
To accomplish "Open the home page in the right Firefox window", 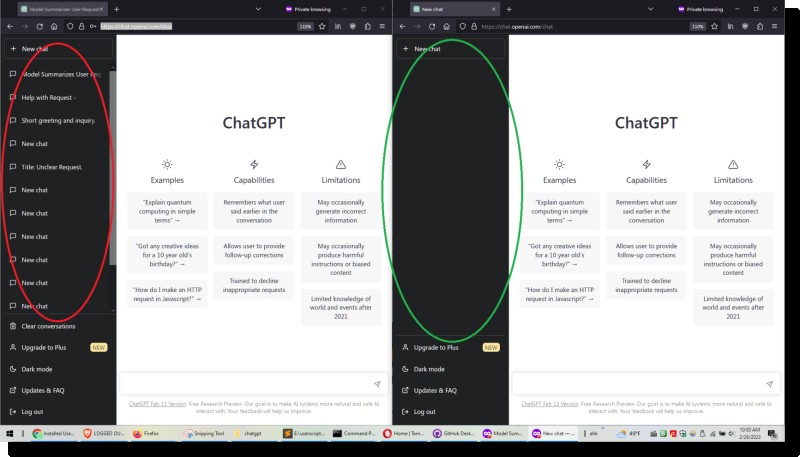I will [447, 27].
